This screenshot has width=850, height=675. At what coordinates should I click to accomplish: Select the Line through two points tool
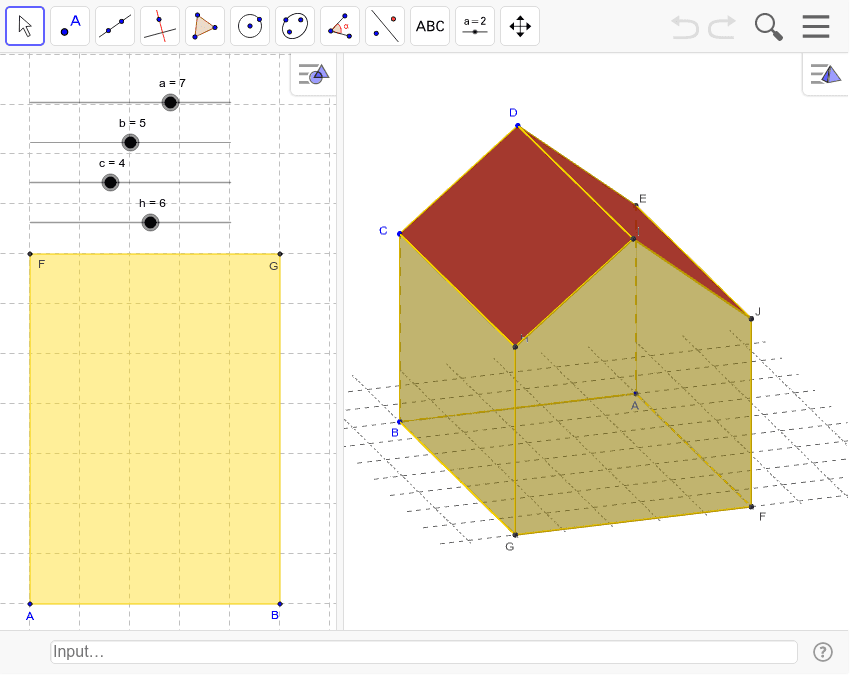point(115,26)
